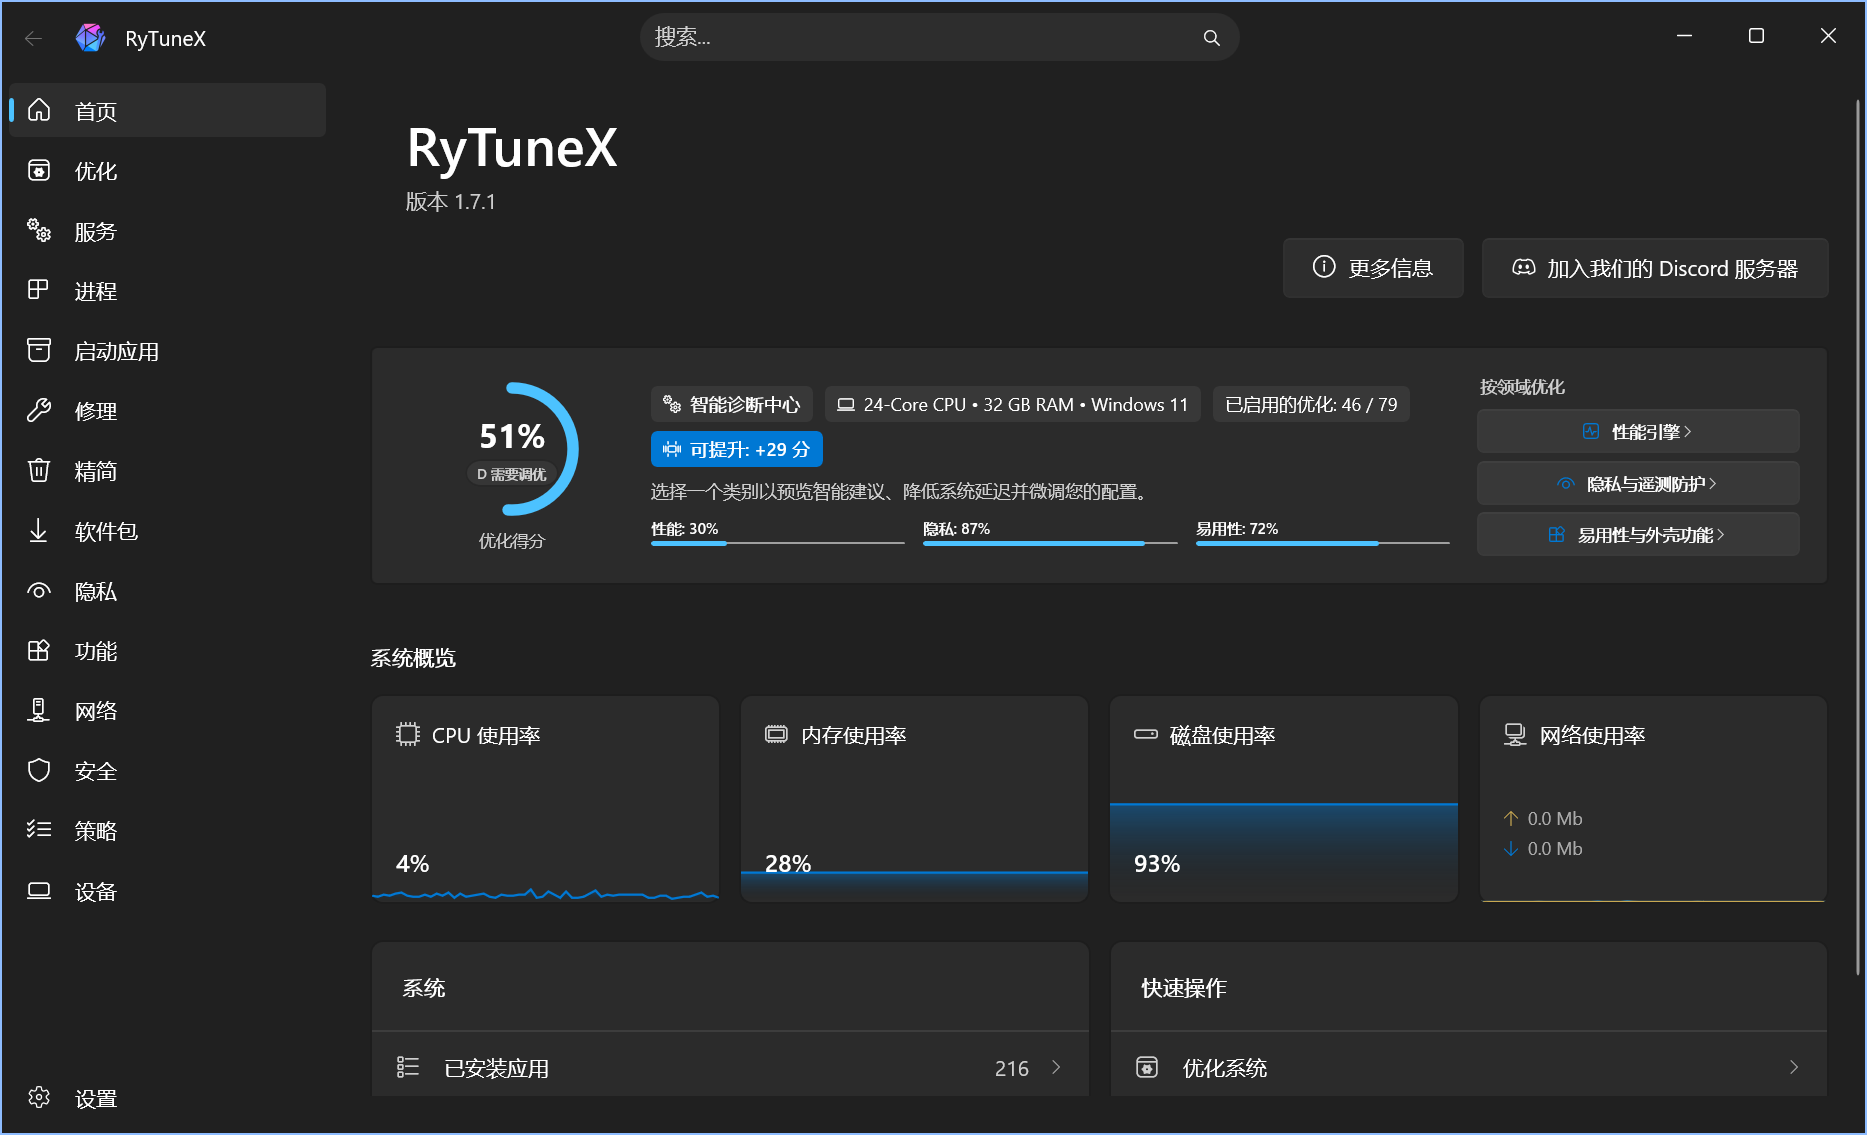Click the eye icon beside 隐私
The width and height of the screenshot is (1867, 1135).
39,591
